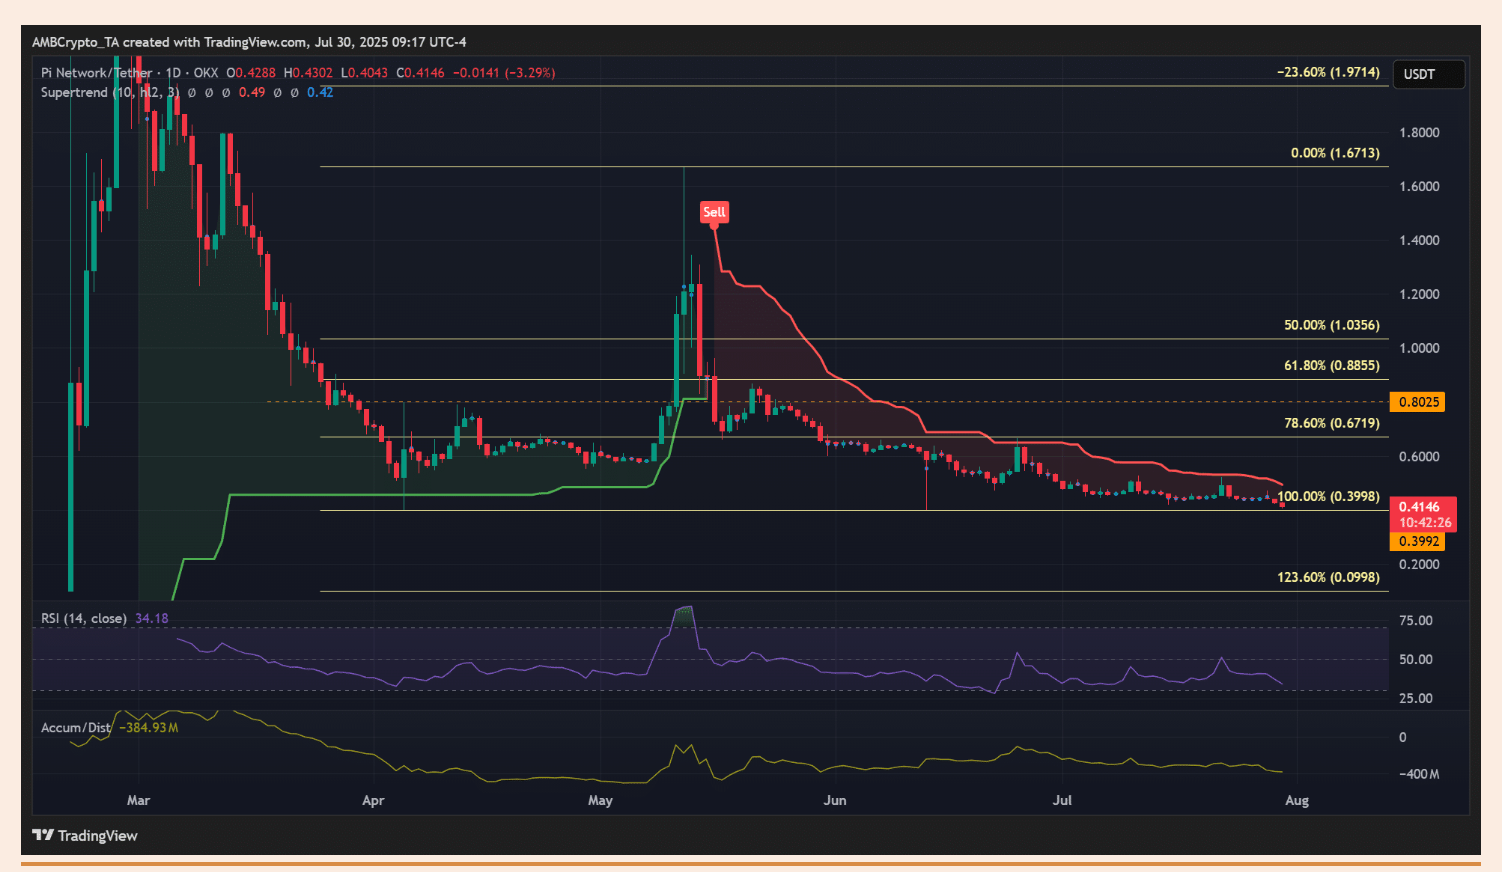Click the 1.0000 mark on price scale
This screenshot has width=1502, height=872.
click(1419, 348)
